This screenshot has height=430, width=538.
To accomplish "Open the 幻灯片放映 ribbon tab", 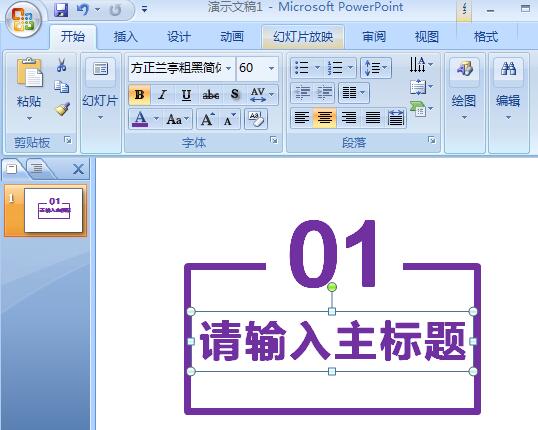I will click(x=303, y=37).
